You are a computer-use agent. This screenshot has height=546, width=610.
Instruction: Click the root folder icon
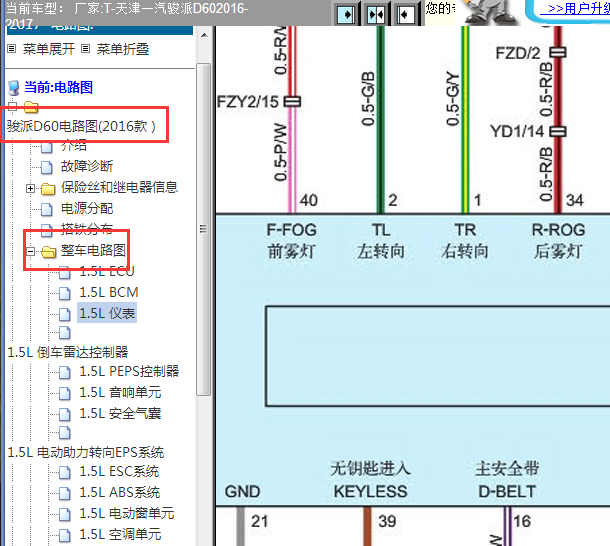tap(31, 106)
